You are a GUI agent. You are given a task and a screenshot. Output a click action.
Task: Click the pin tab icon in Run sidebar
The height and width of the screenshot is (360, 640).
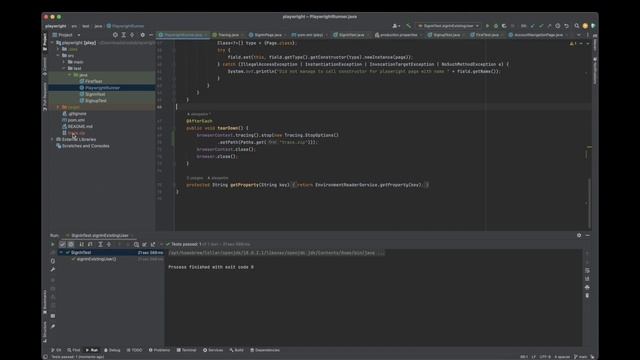pyautogui.click(x=53, y=326)
